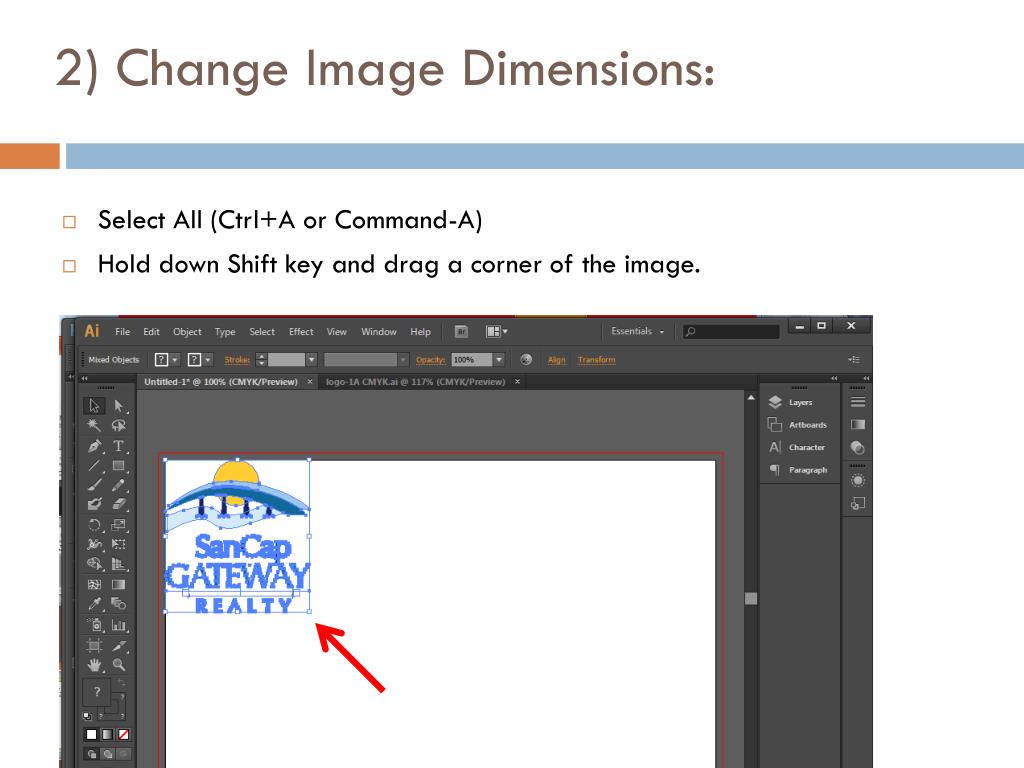Collapse the toolbox using double arrows

pos(84,378)
